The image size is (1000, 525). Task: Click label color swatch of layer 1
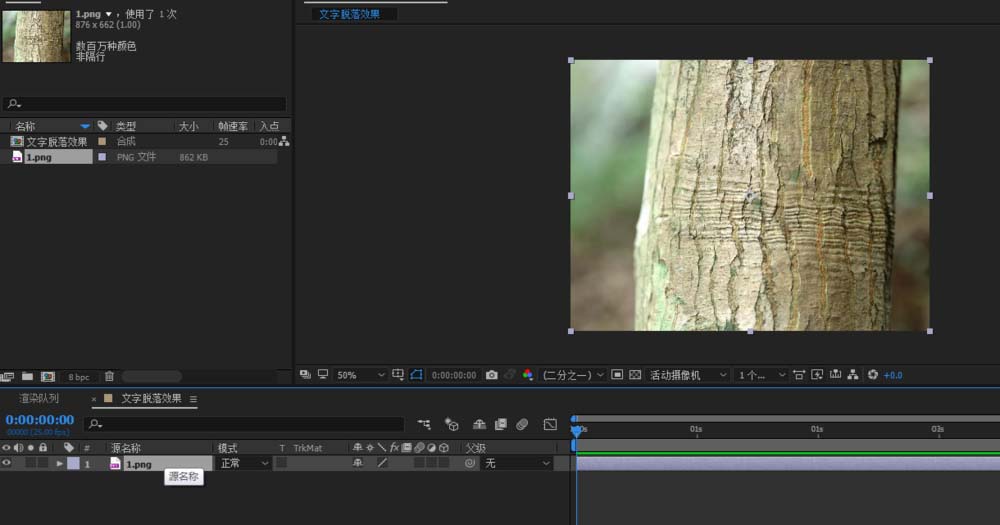click(73, 464)
